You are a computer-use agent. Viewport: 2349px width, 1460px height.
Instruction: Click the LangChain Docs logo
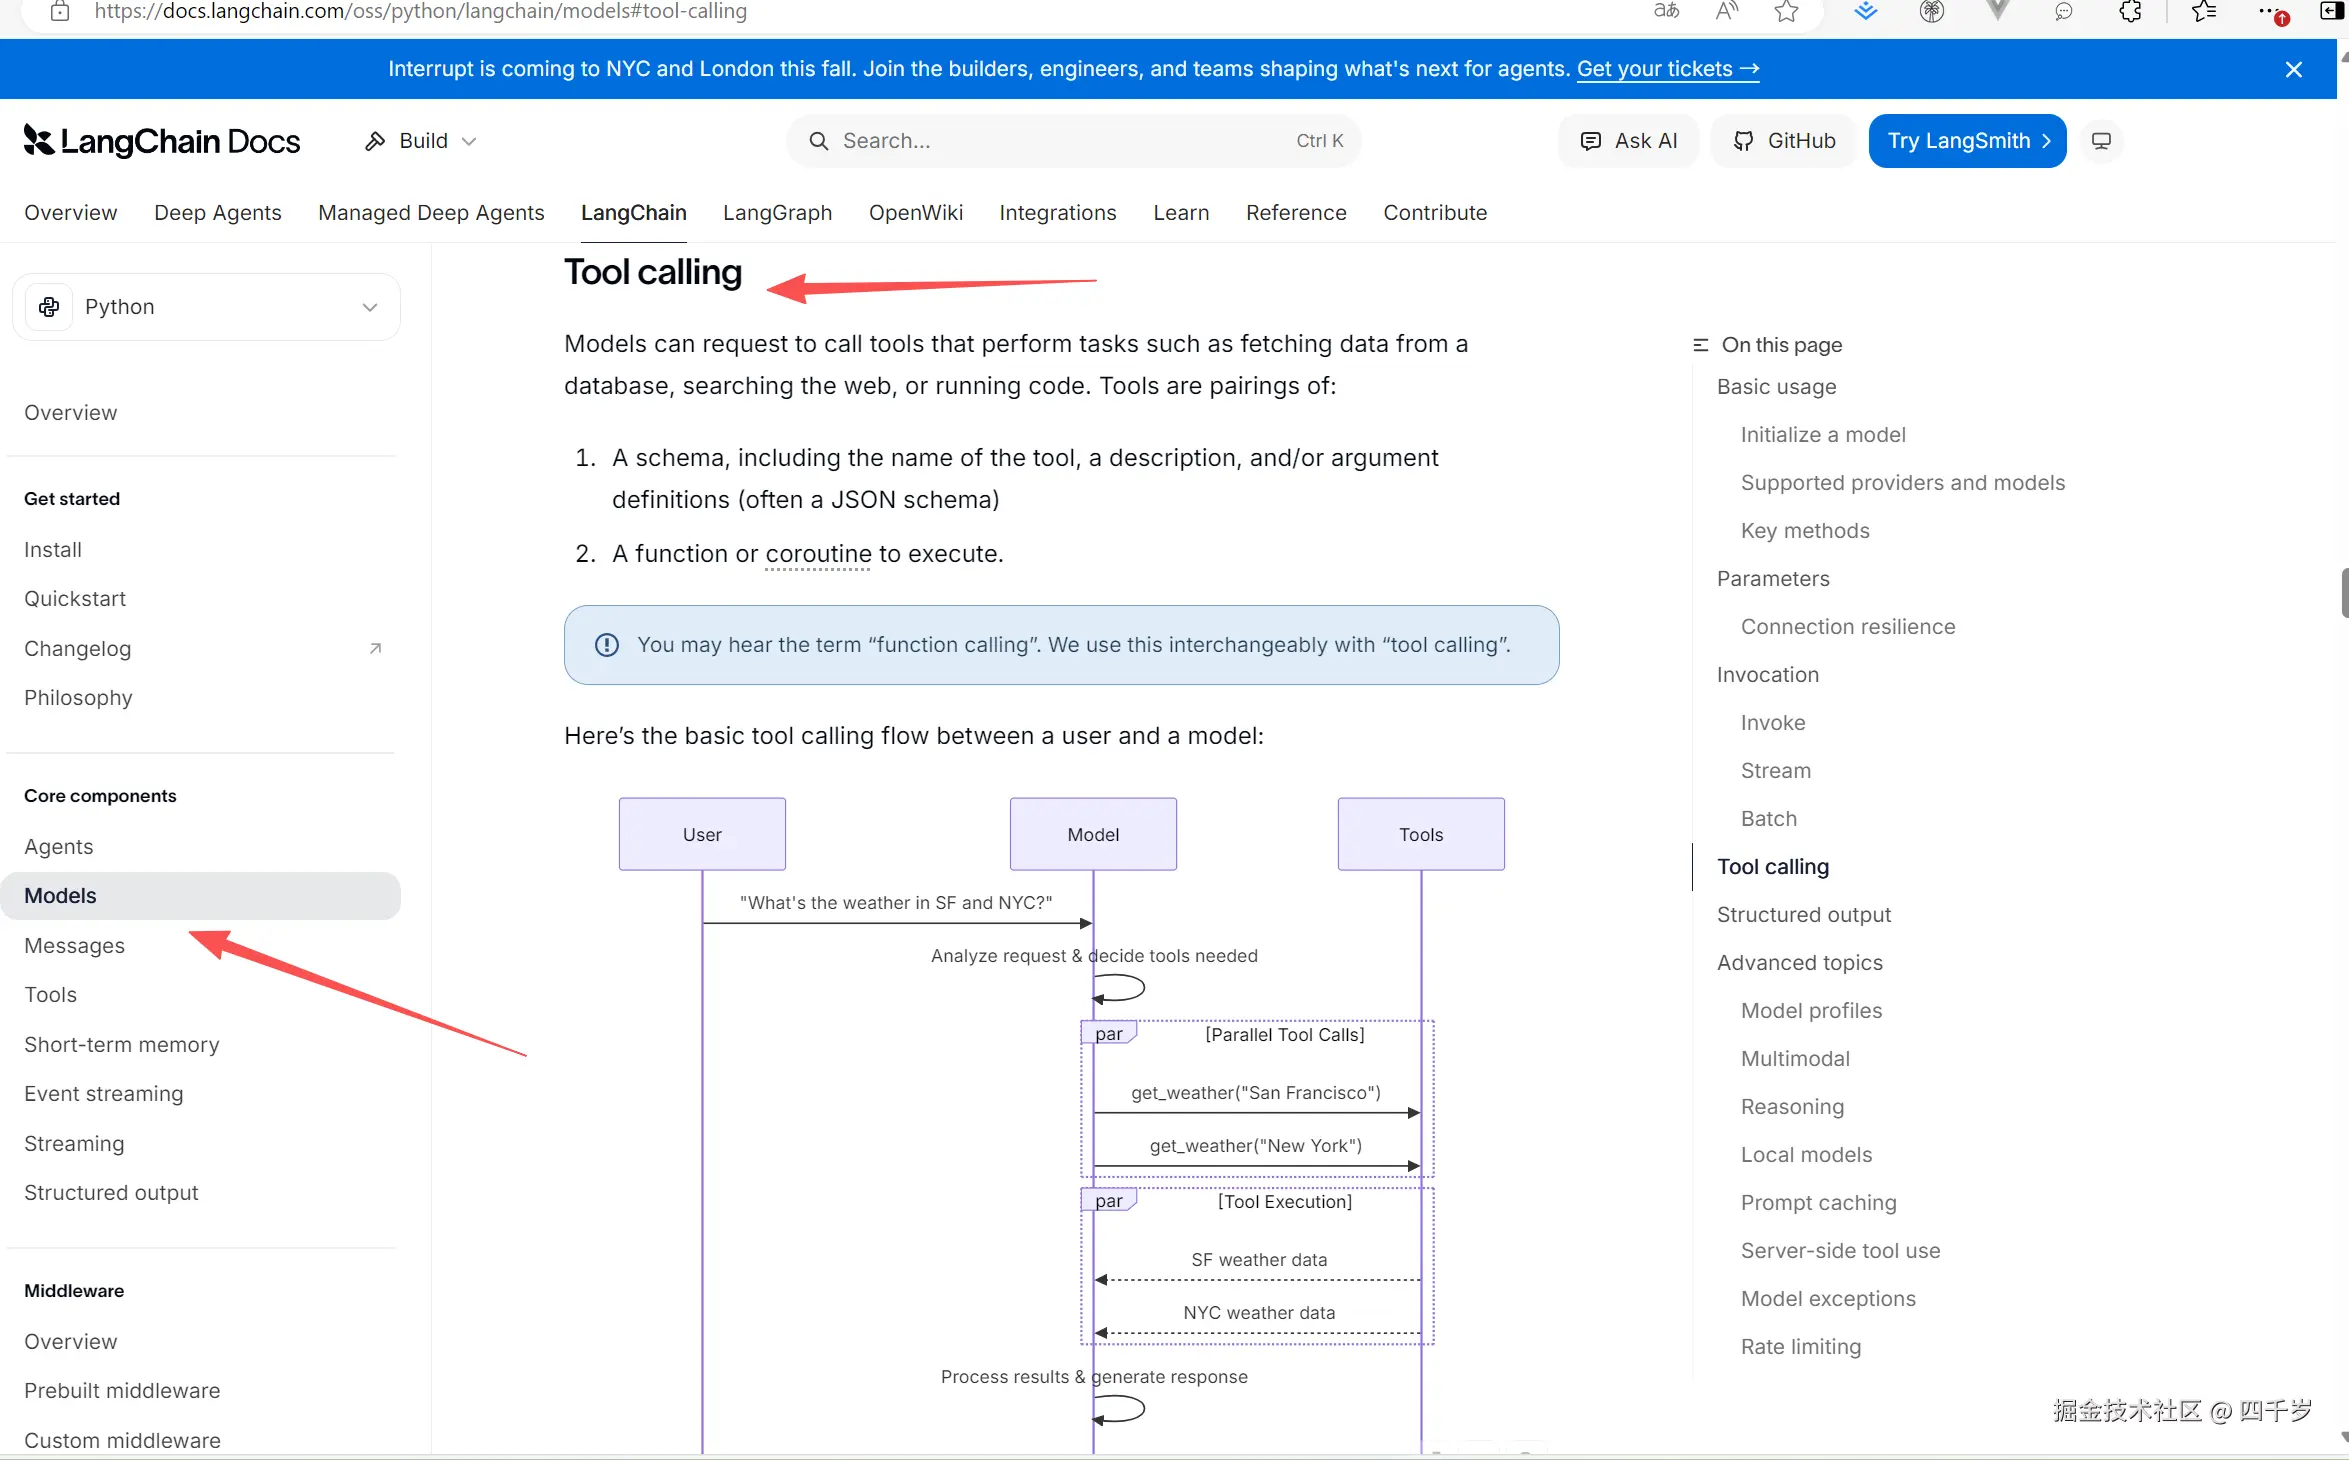(x=162, y=141)
